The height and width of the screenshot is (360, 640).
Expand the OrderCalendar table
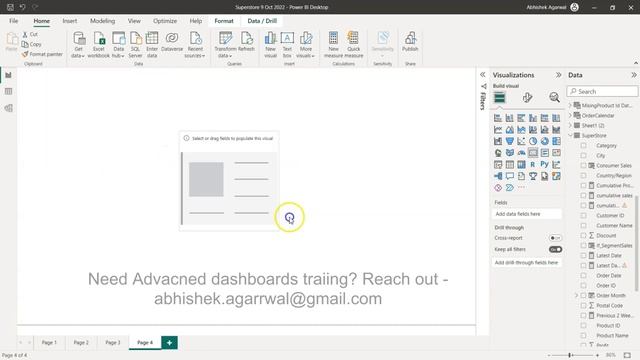coord(570,116)
